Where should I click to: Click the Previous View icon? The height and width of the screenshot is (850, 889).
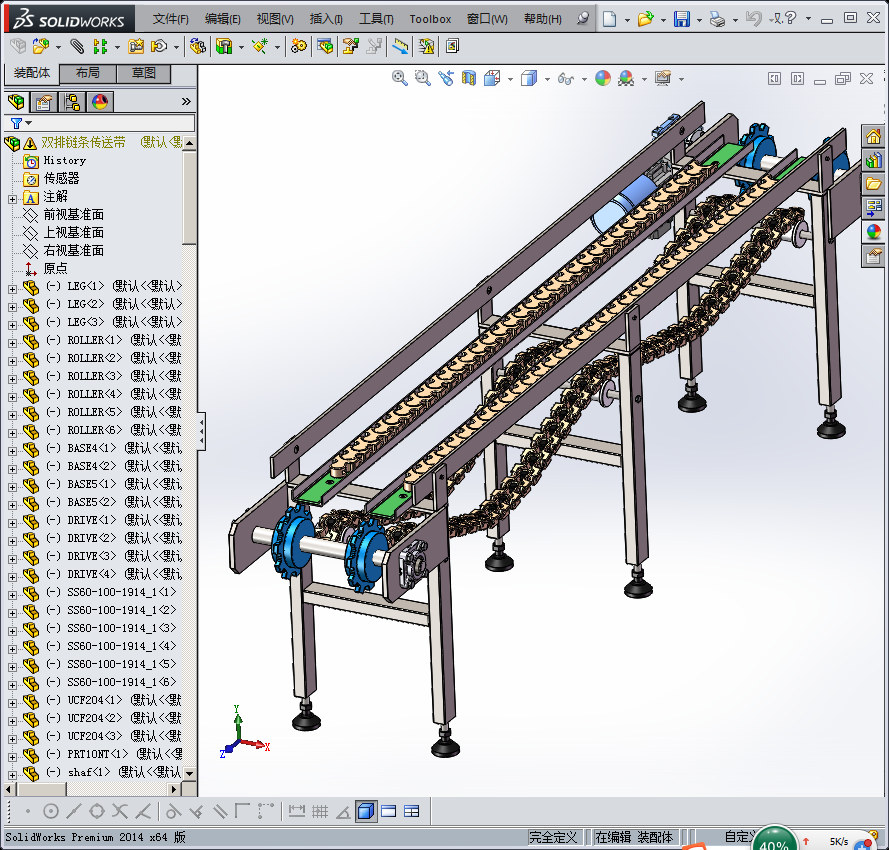click(x=446, y=78)
